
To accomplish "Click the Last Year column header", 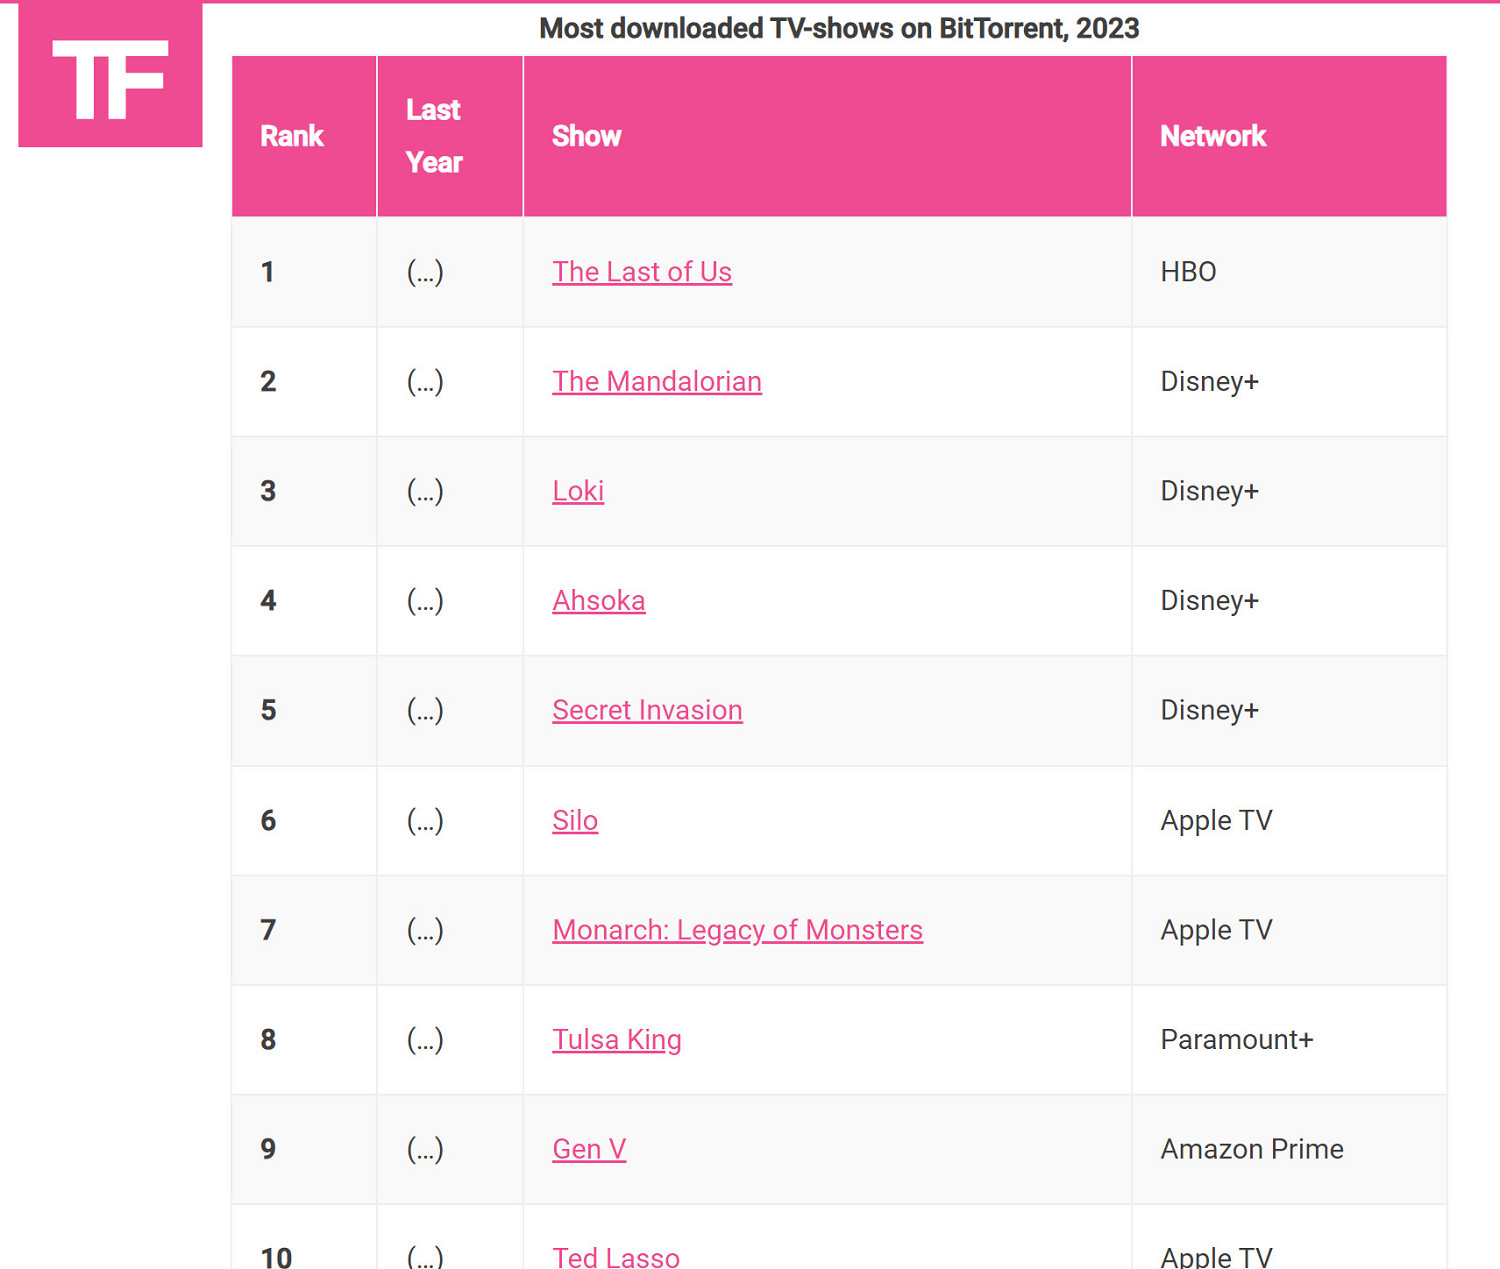I will coord(434,136).
